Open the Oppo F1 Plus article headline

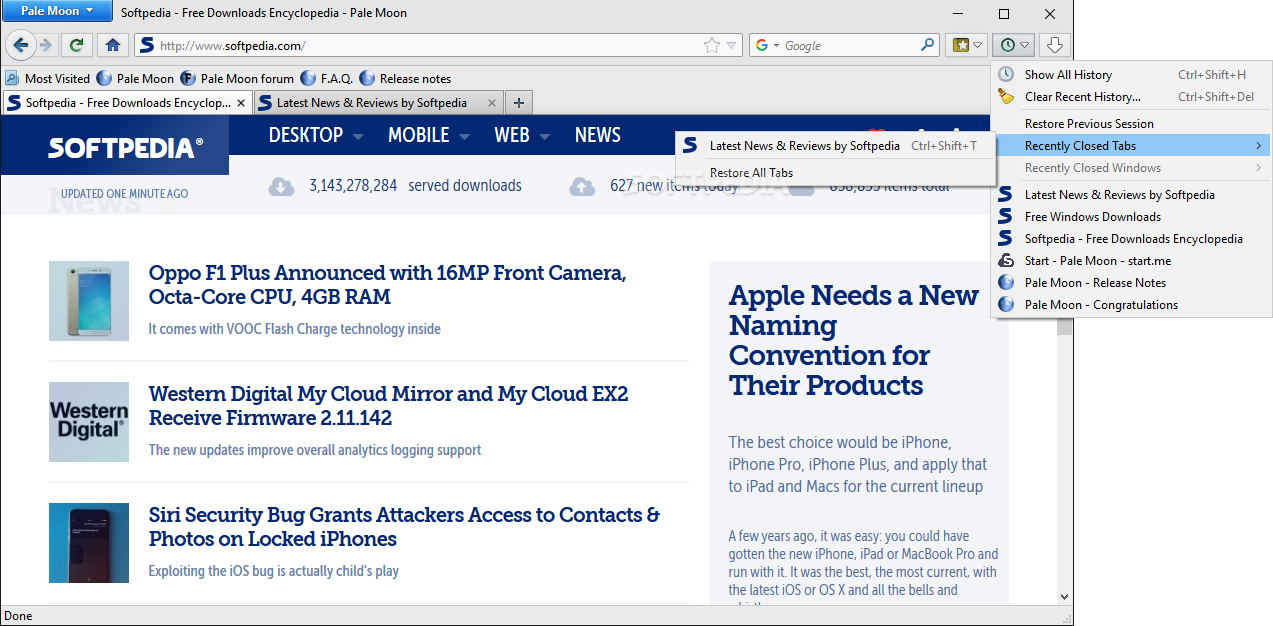(x=387, y=285)
